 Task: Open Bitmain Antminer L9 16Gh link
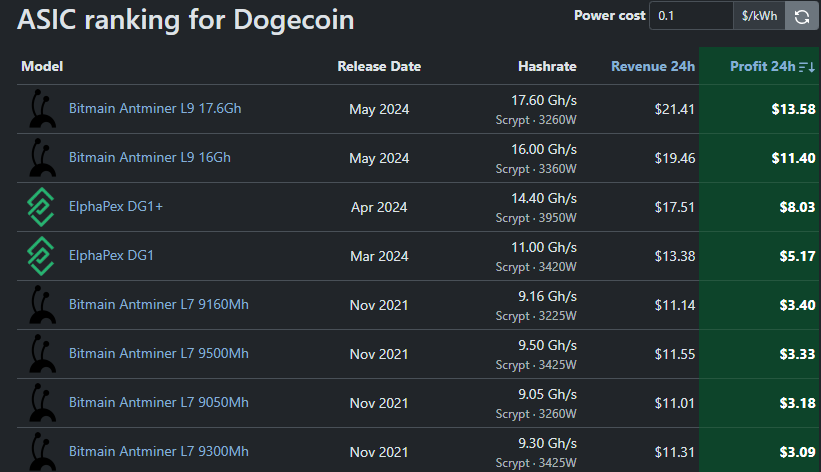click(150, 158)
